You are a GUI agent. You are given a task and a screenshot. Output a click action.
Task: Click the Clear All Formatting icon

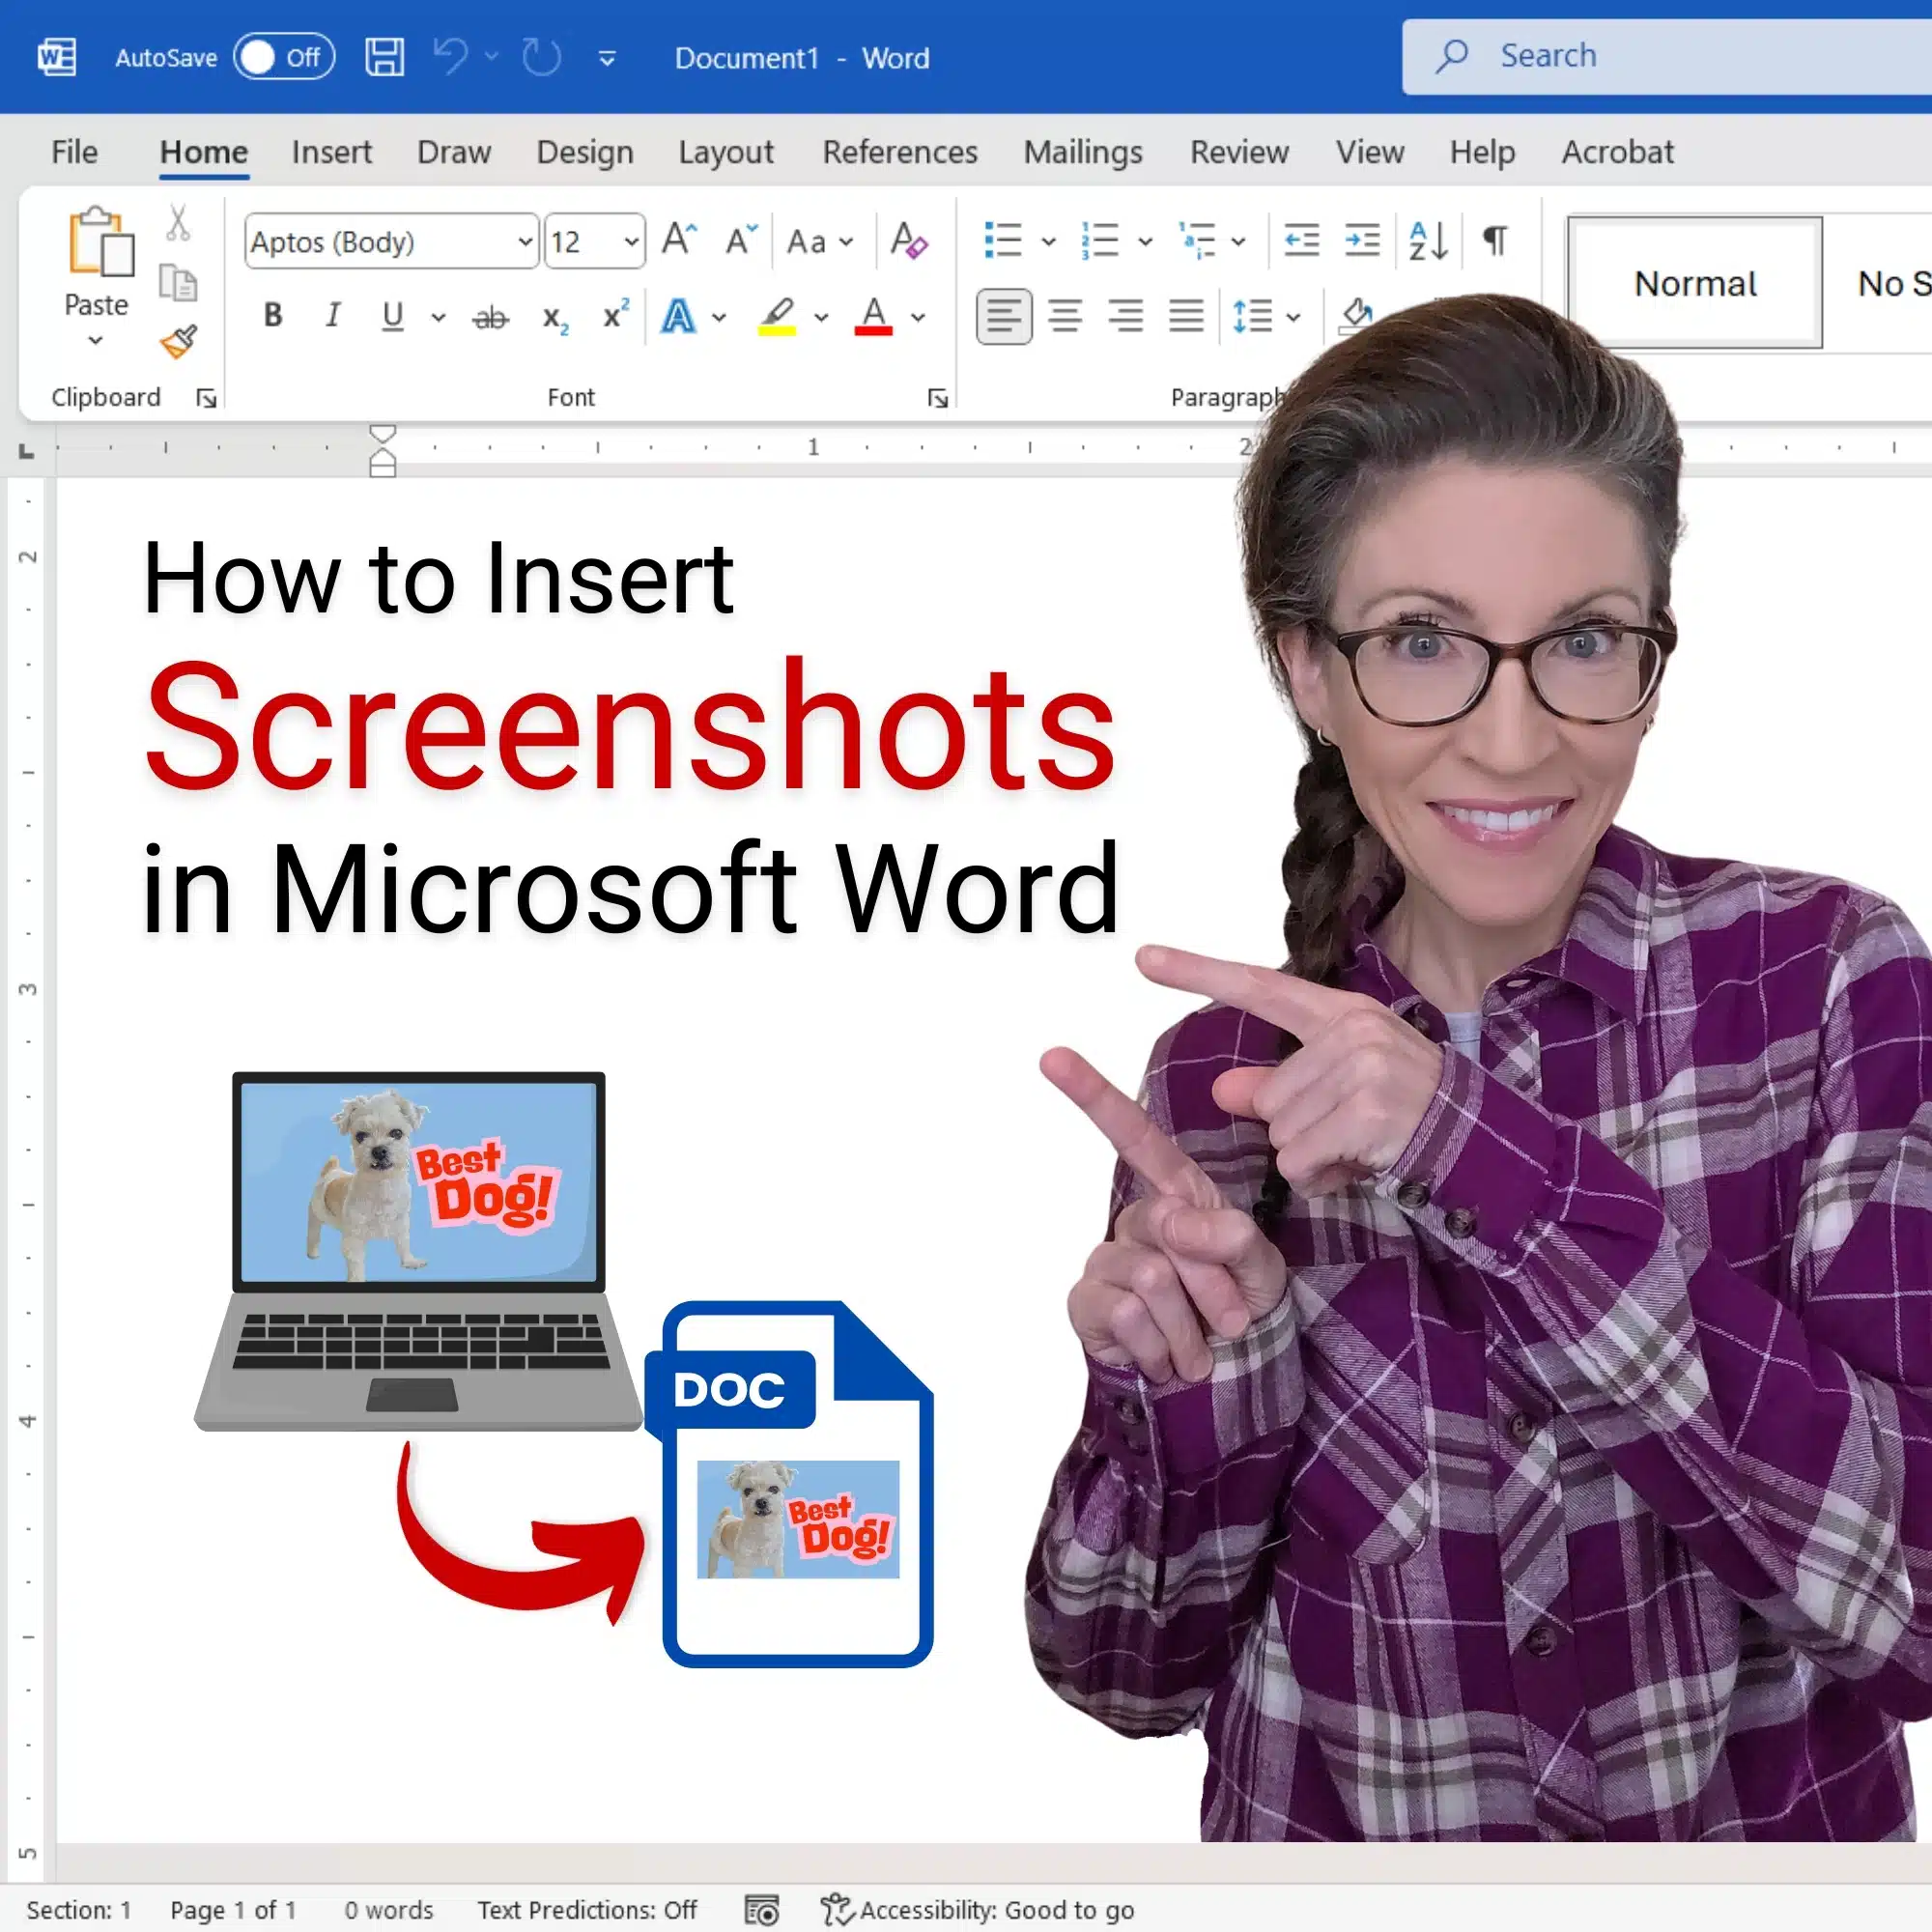(x=908, y=241)
